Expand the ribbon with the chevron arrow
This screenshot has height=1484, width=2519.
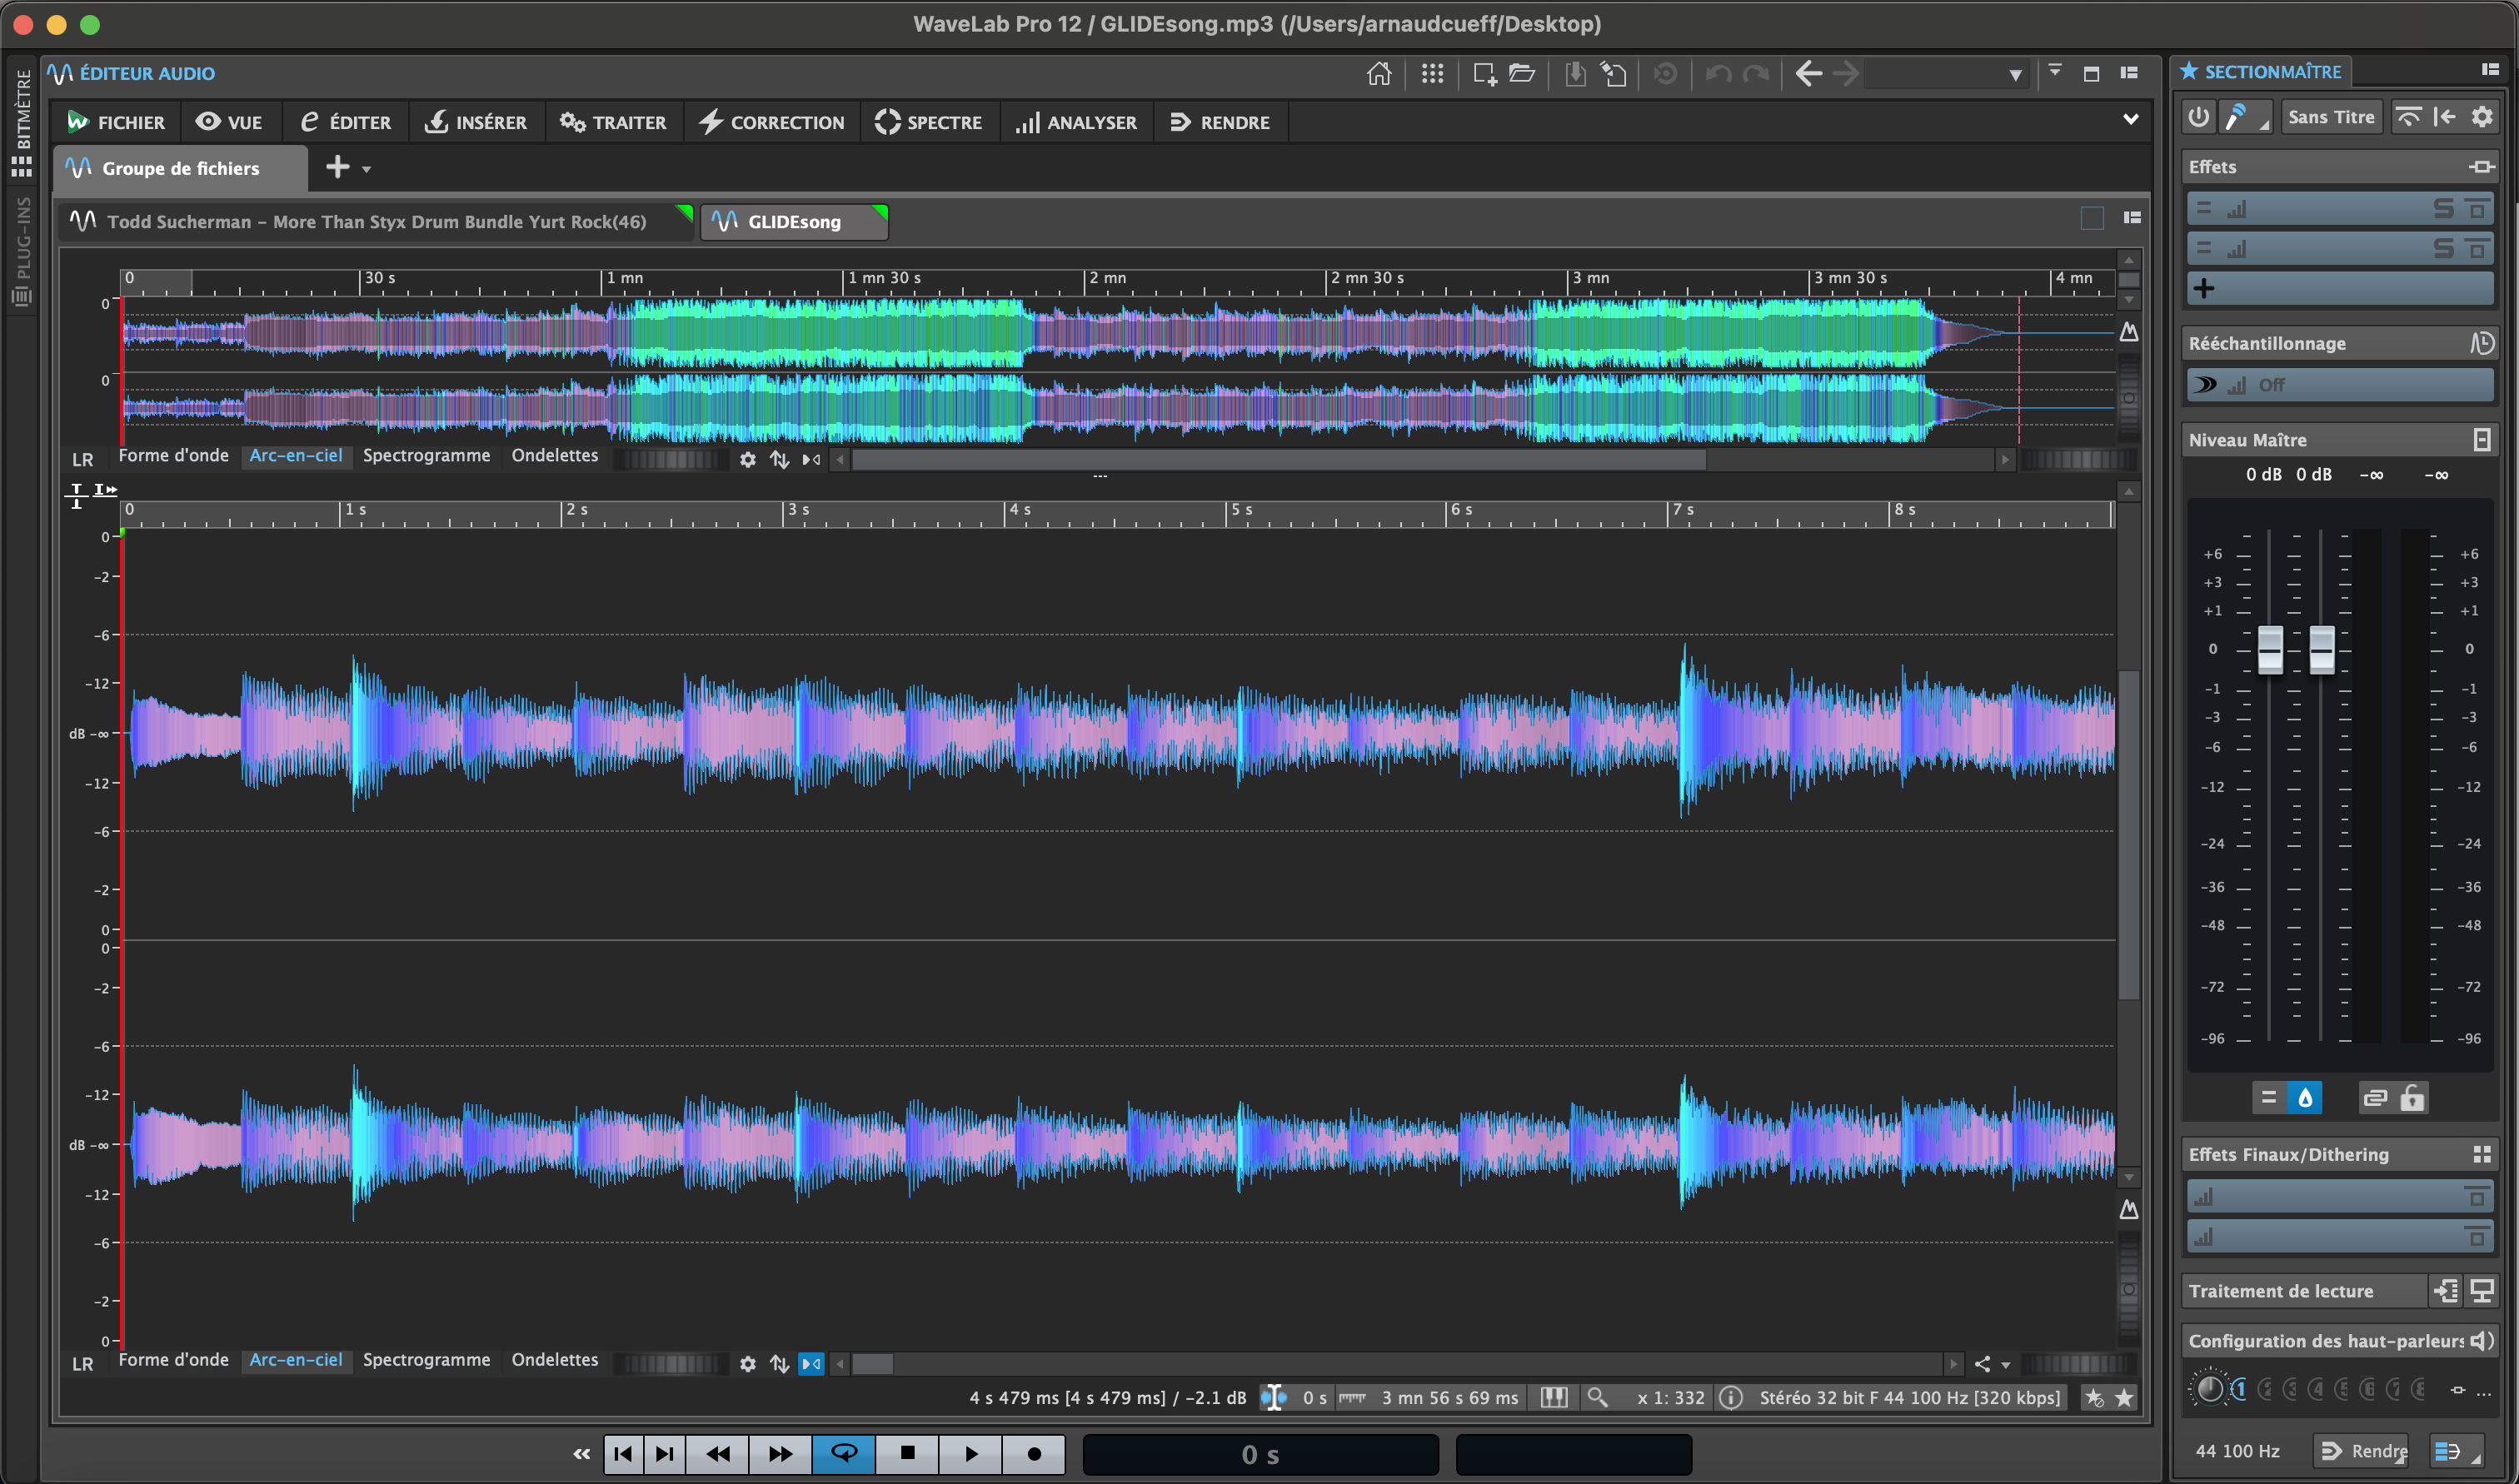(x=2130, y=120)
